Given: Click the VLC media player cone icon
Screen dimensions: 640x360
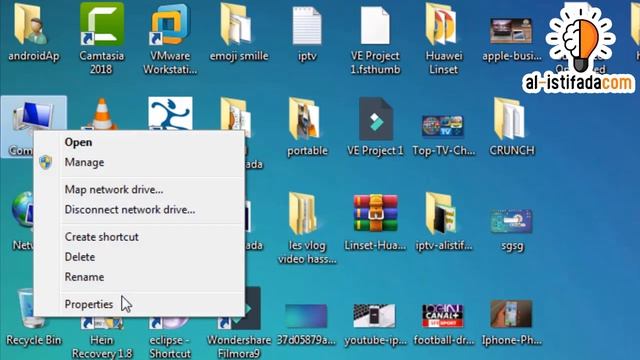Looking at the screenshot, I should [x=102, y=114].
